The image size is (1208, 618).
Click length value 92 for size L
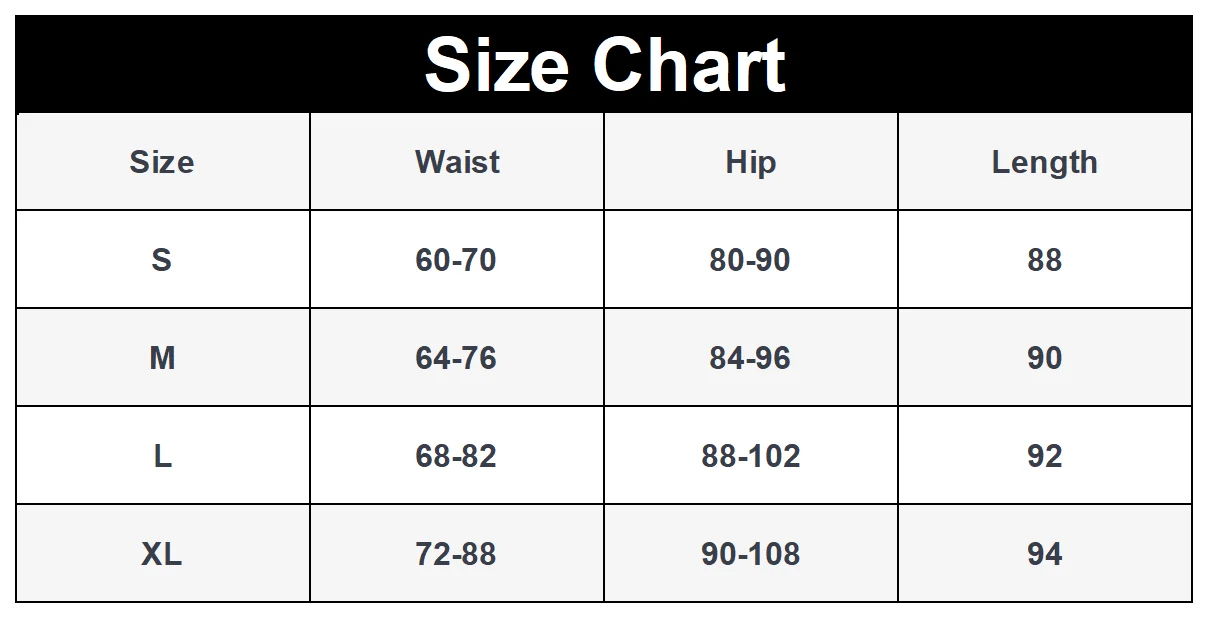[x=1044, y=456]
